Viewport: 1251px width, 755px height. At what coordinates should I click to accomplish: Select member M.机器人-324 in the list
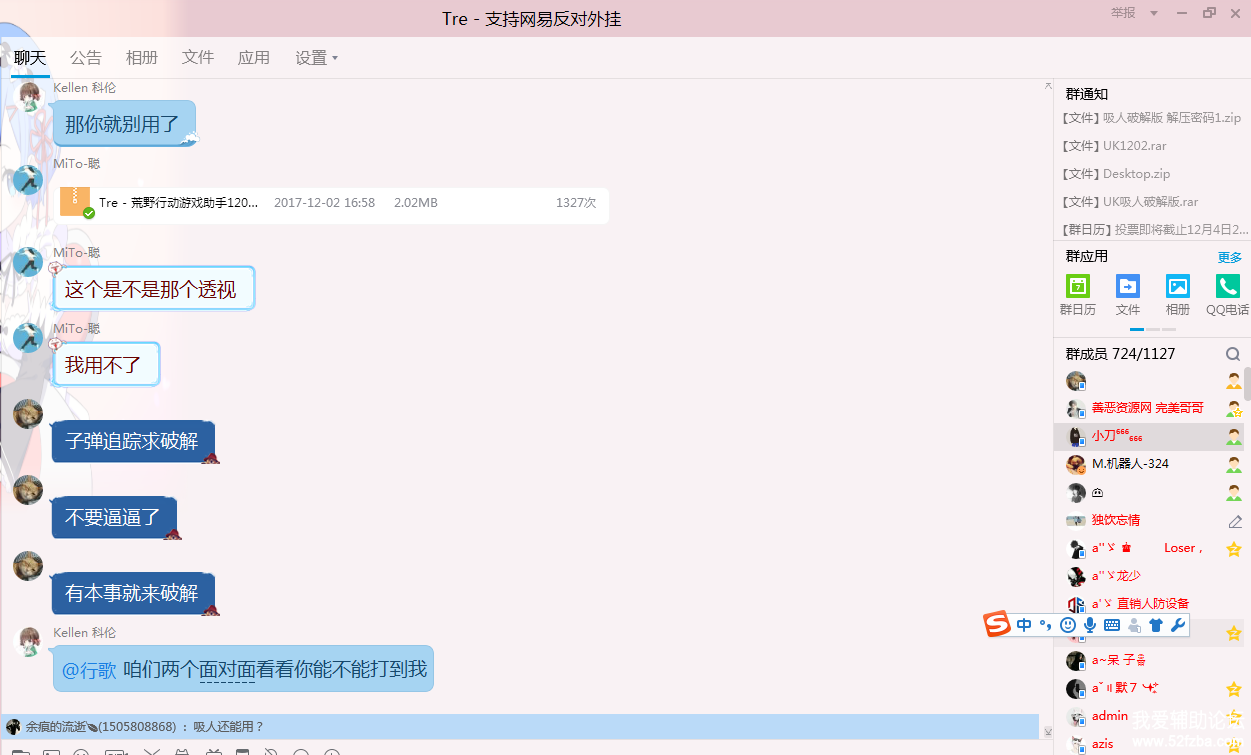point(1149,465)
